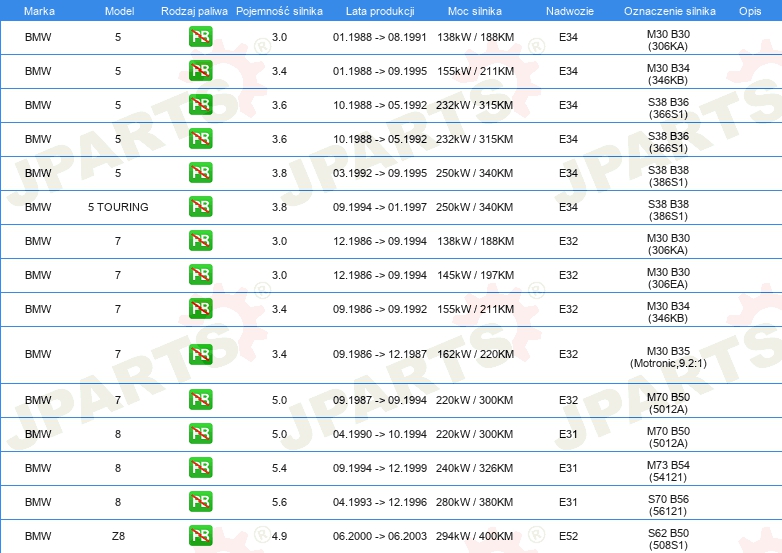Click the Opis column header
Screen dimensions: 782x553
[750, 11]
